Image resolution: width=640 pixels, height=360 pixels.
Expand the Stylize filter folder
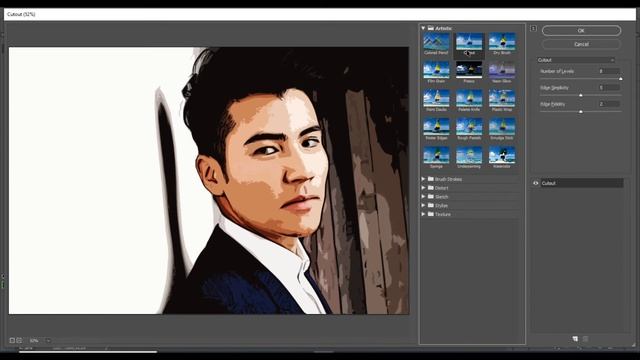[x=423, y=205]
